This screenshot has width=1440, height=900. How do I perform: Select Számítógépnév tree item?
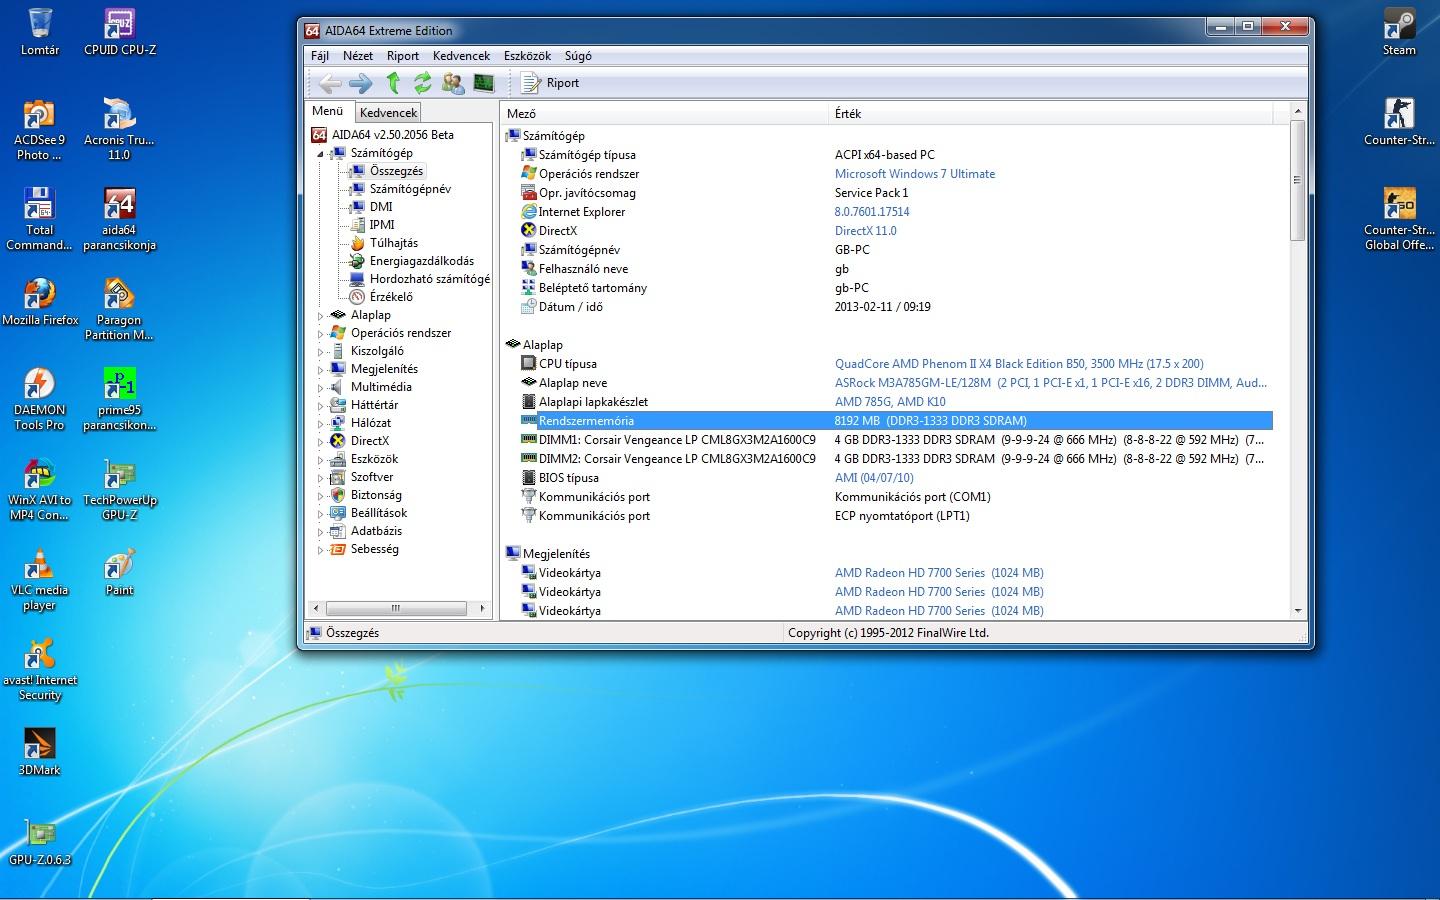[x=410, y=189]
